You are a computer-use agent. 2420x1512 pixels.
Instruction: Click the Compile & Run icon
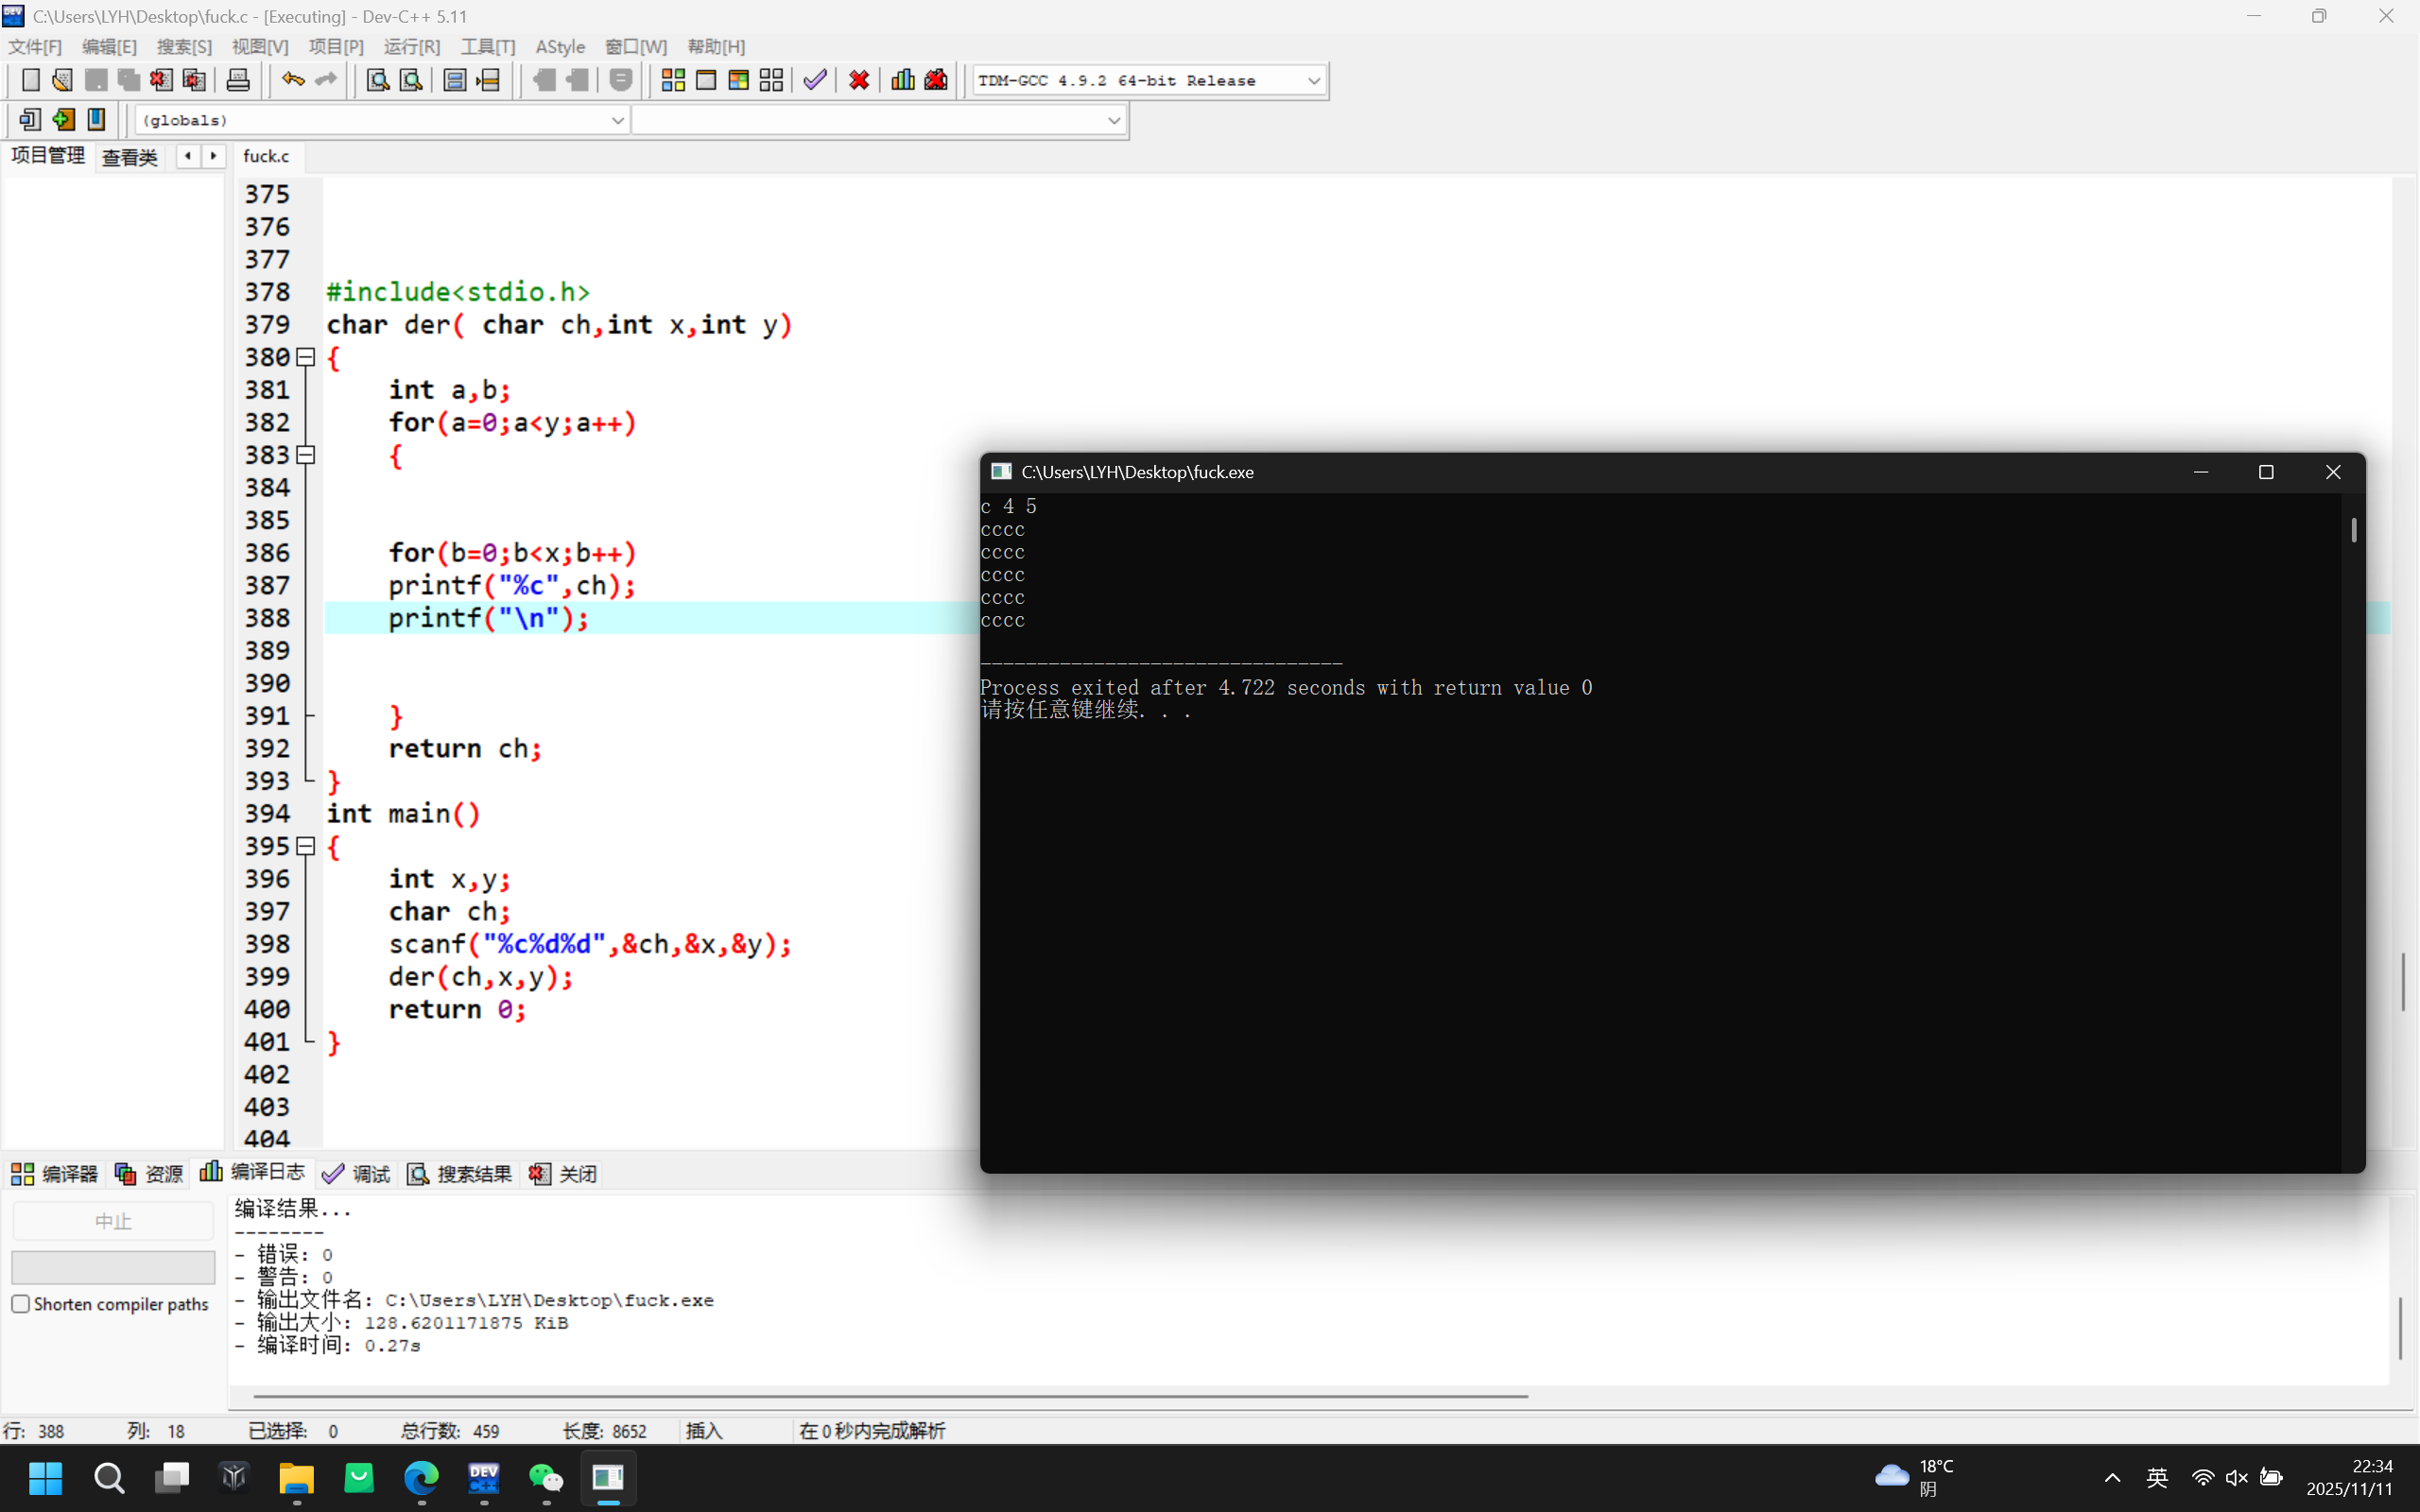click(738, 80)
